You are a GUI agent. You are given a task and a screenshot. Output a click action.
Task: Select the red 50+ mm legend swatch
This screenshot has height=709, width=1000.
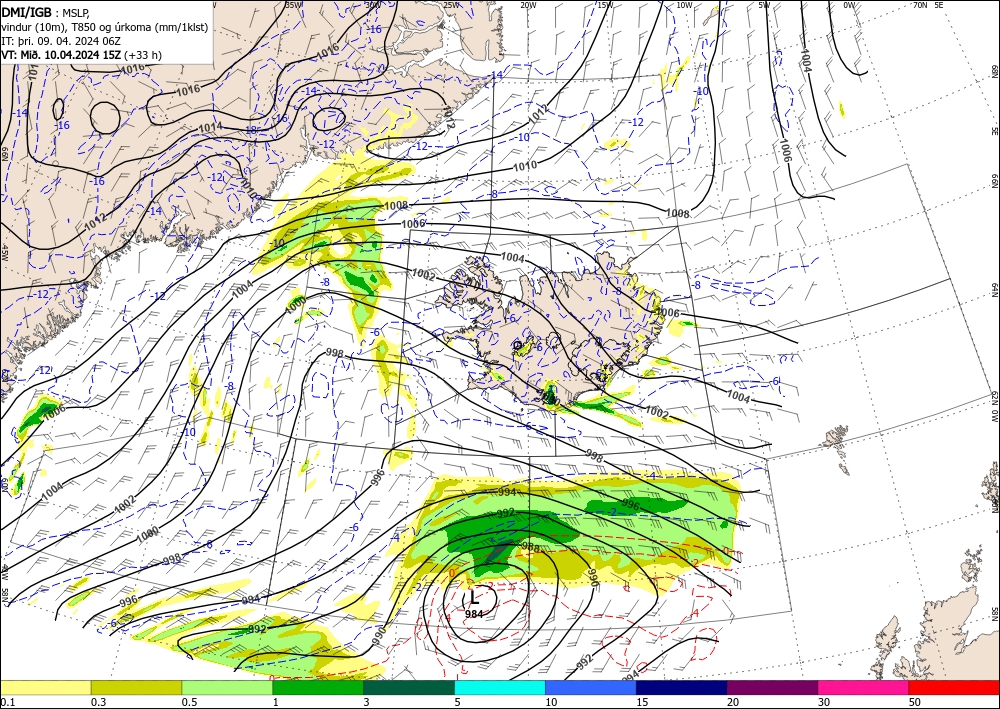point(954,687)
